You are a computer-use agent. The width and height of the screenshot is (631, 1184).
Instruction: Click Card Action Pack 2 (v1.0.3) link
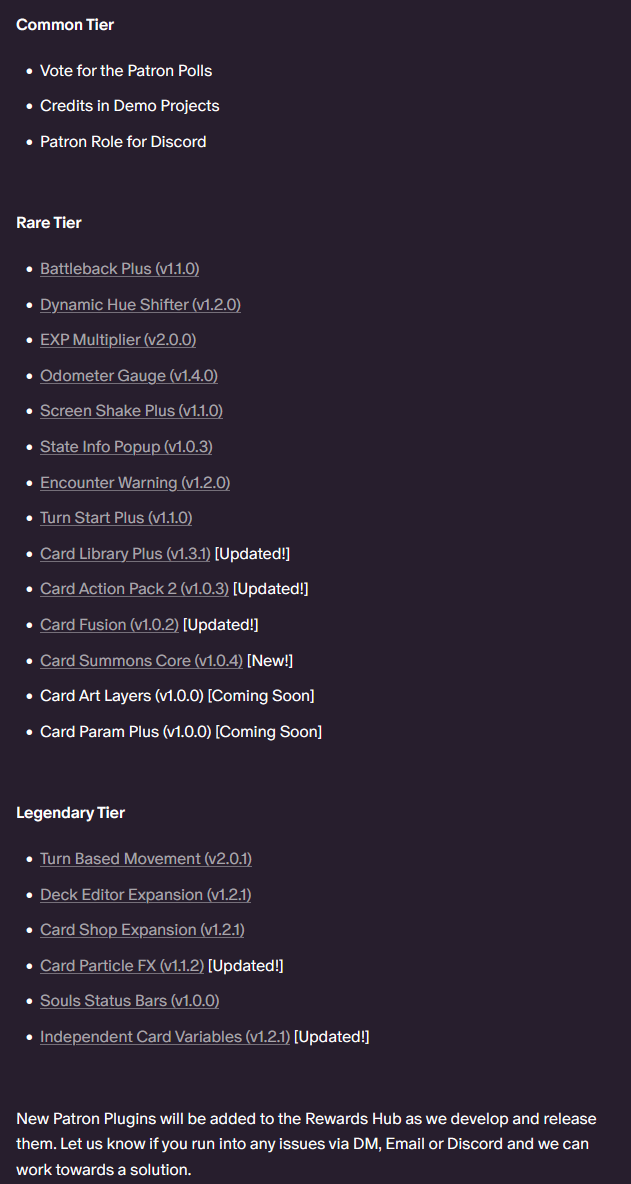(134, 589)
